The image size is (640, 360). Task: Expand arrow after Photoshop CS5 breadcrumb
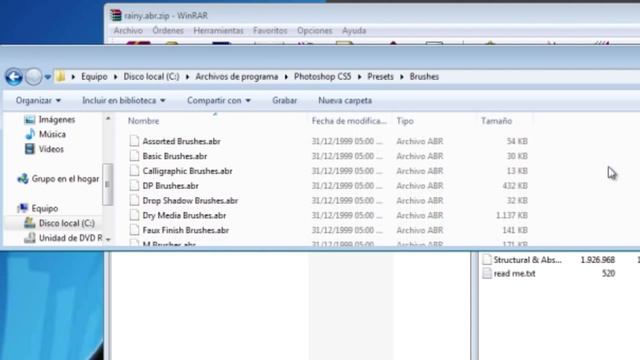[360, 77]
